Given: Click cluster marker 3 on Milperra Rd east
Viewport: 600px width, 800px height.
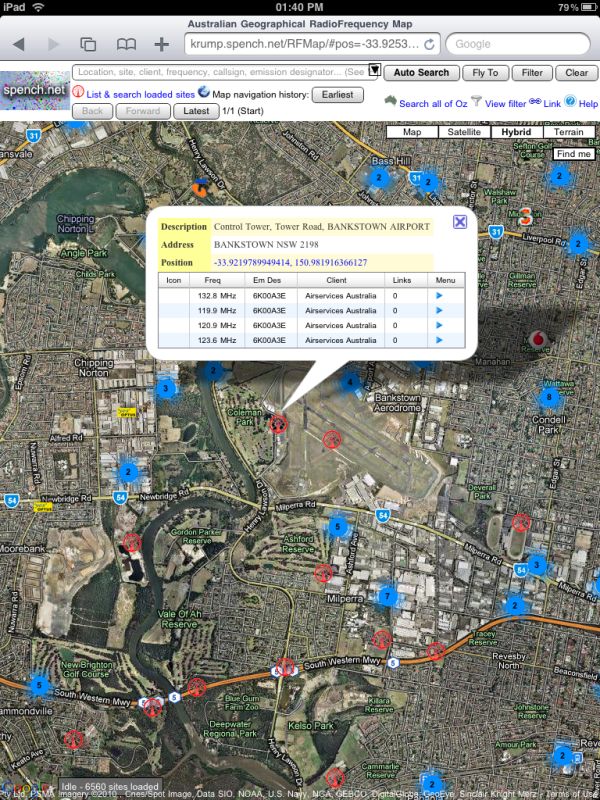Looking at the screenshot, I should tap(536, 564).
